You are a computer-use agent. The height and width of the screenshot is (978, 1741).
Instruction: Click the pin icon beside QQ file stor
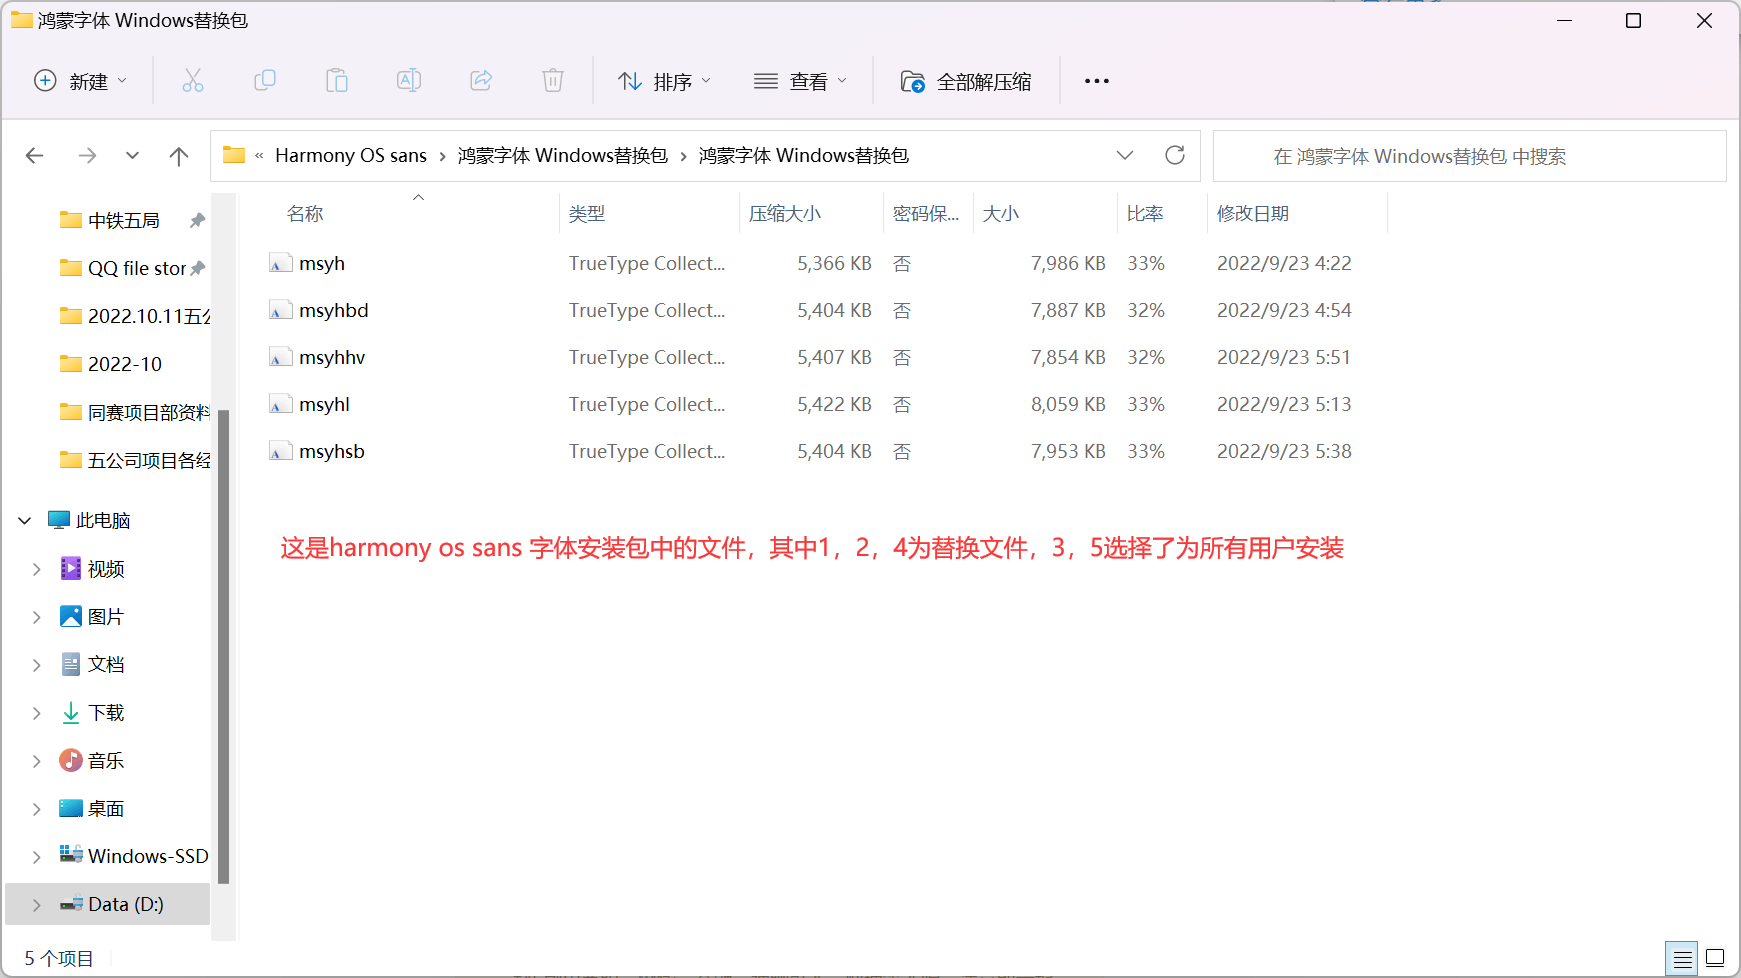click(x=198, y=268)
